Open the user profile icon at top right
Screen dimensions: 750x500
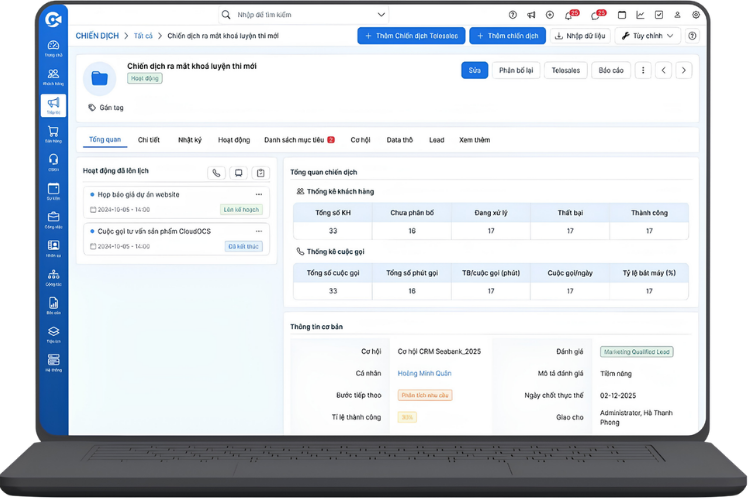(x=696, y=15)
